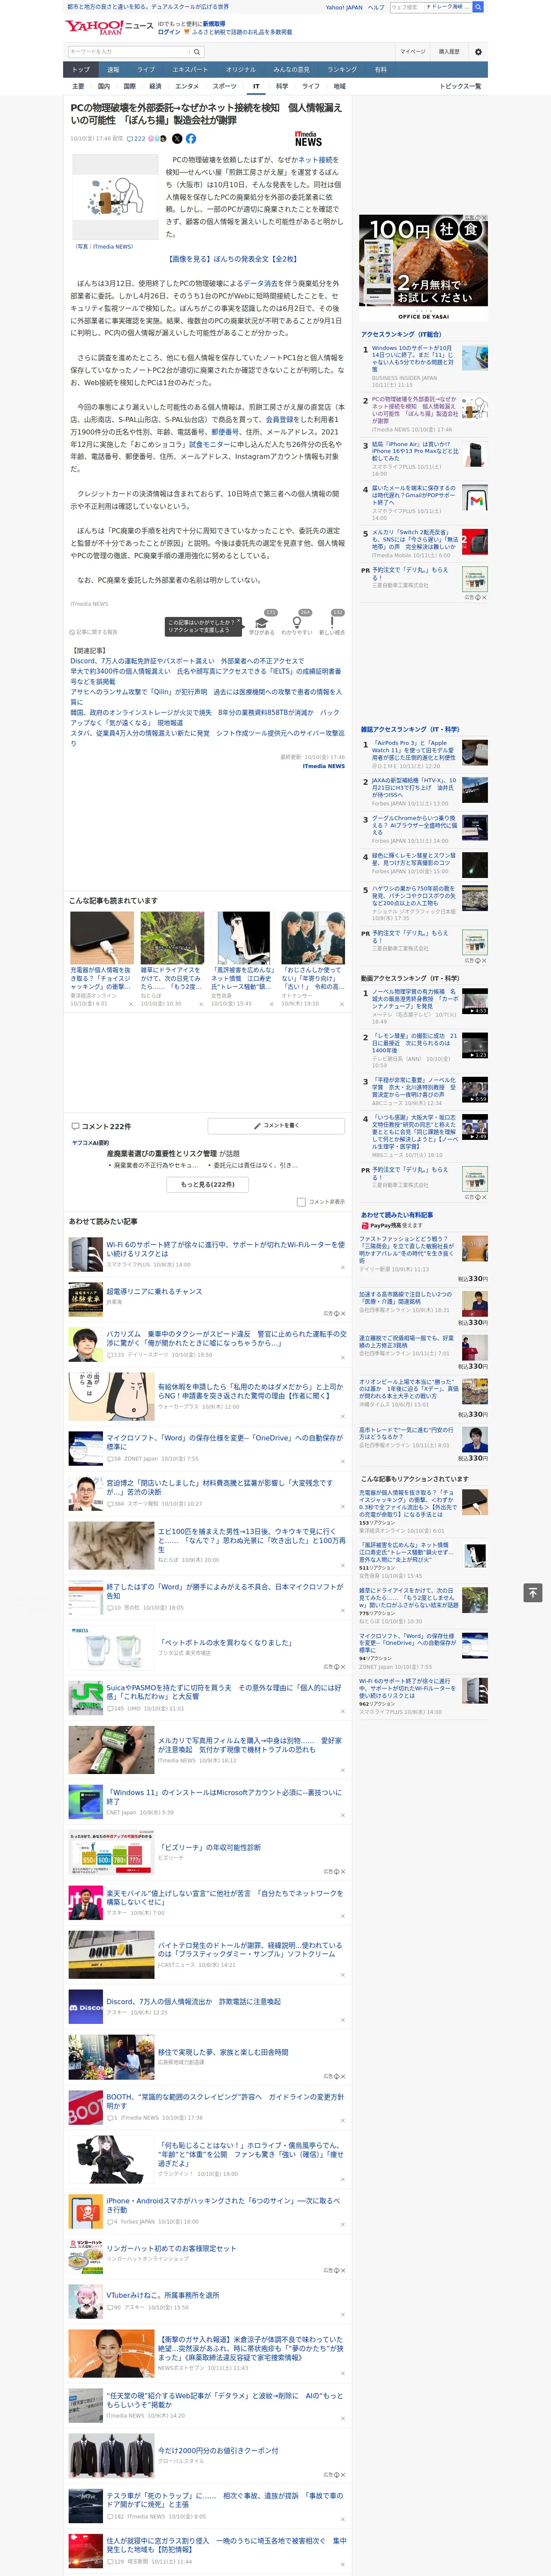Open the top web search dropdown selector
Image resolution: width=551 pixels, height=2576 pixels.
(x=447, y=6)
